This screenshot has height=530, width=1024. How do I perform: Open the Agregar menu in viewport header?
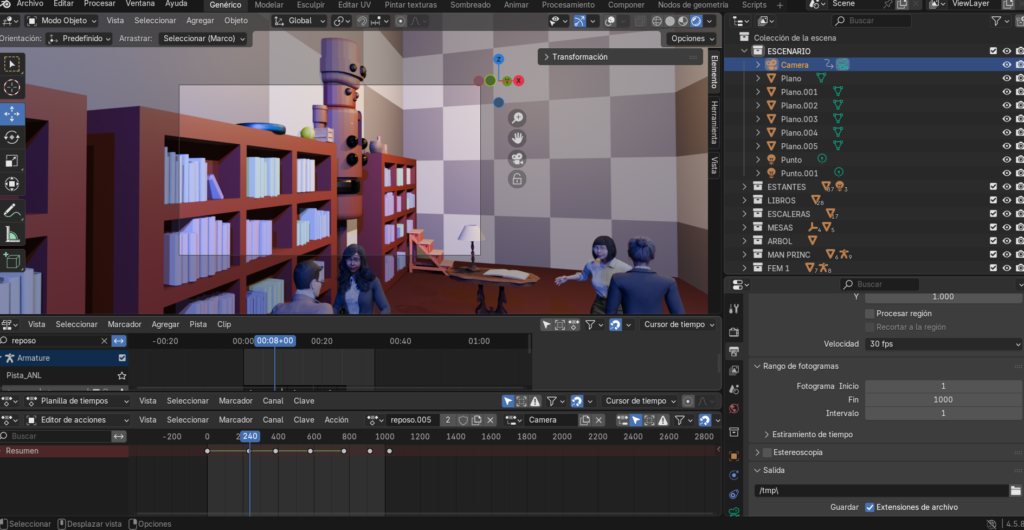coord(200,21)
